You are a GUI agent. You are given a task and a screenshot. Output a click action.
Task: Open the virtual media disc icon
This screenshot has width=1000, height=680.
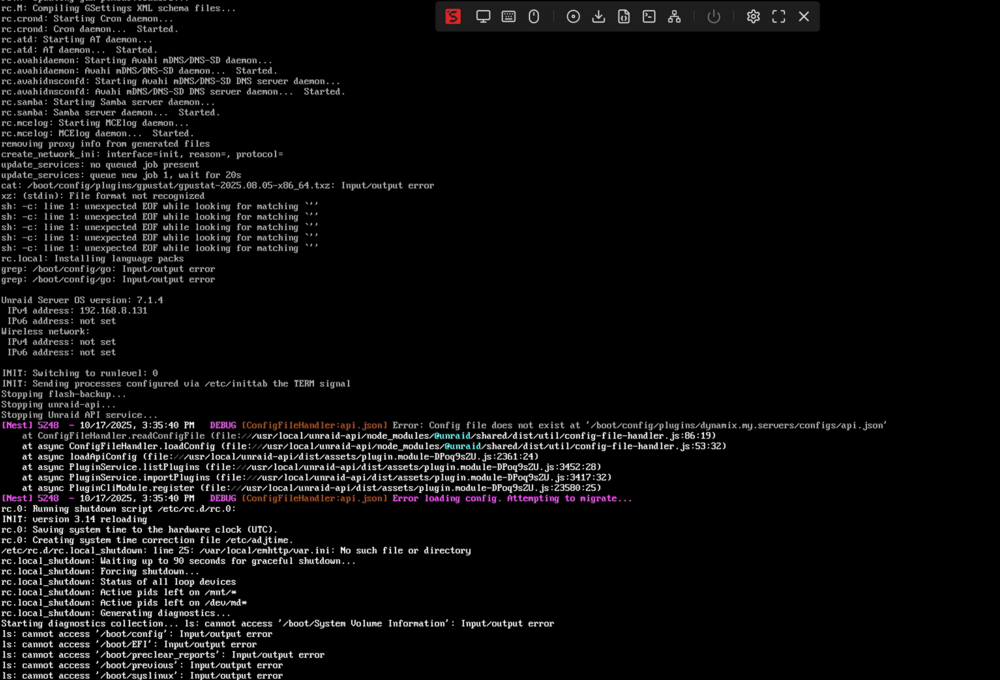[x=573, y=17]
